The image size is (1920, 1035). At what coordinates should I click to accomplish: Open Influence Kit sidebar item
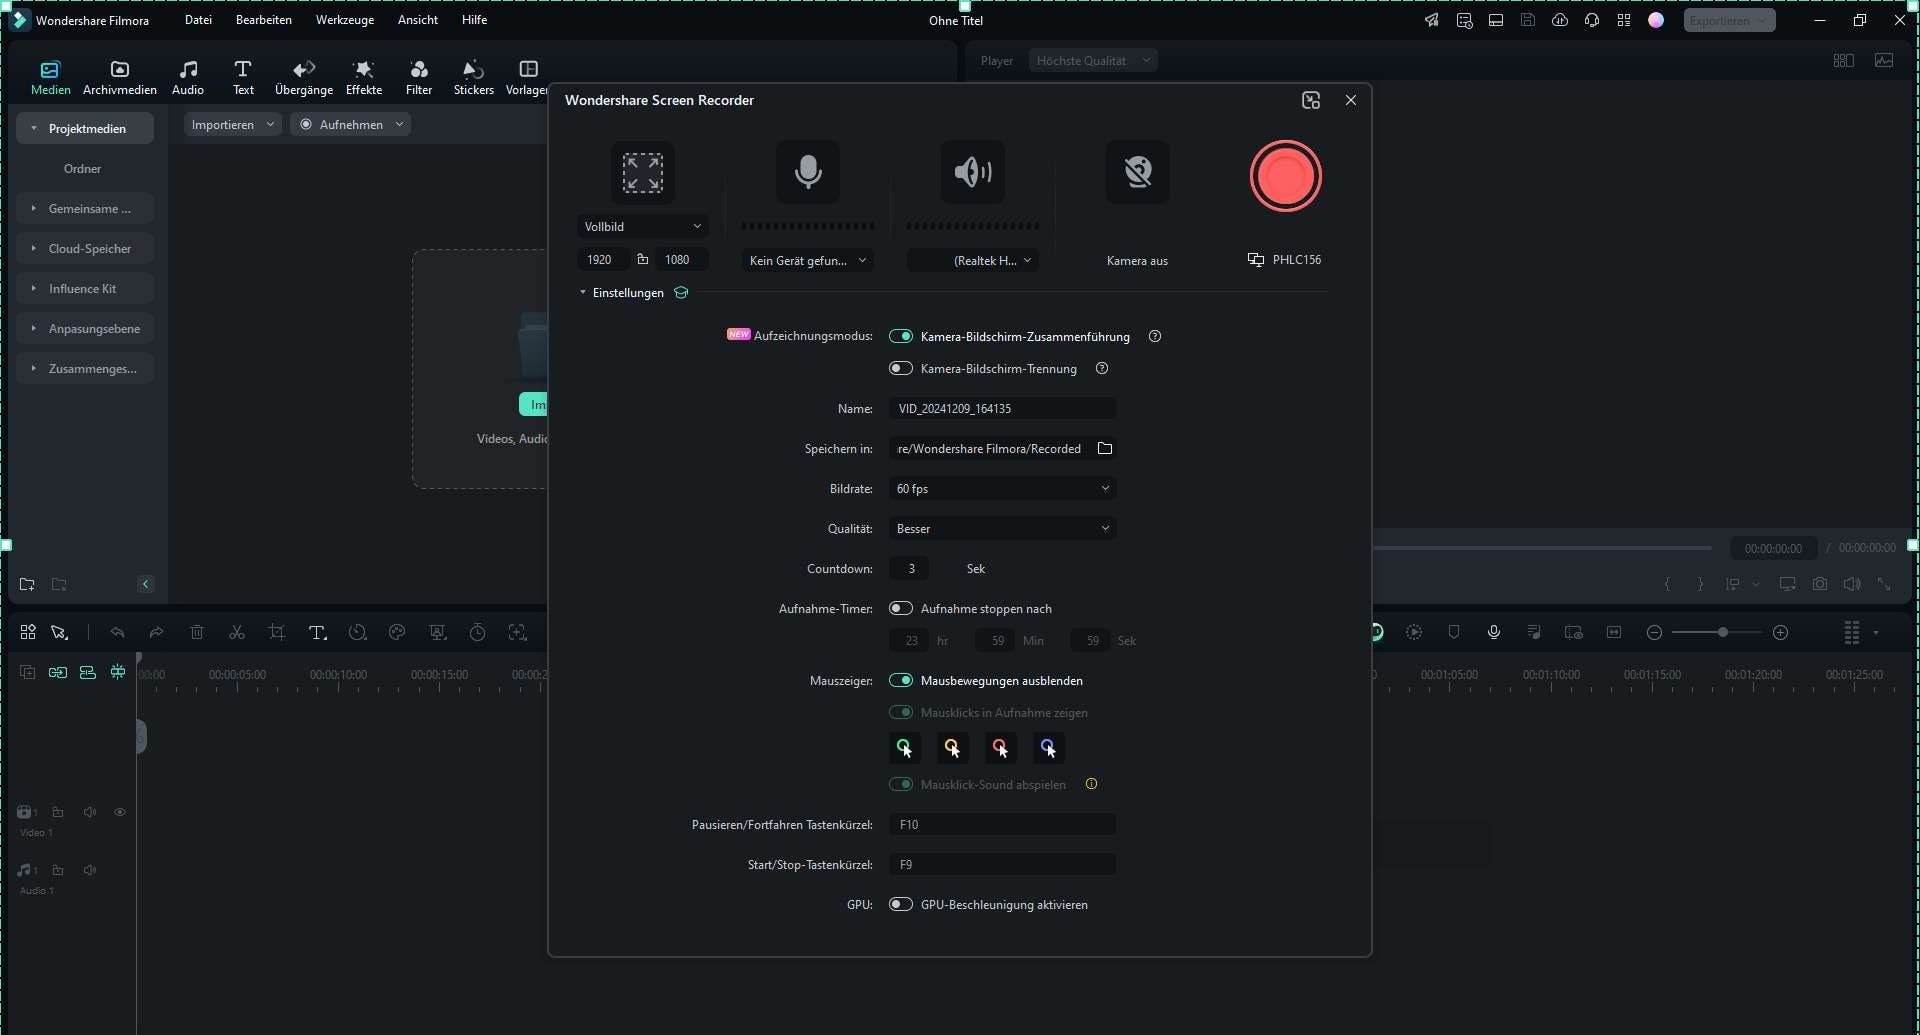click(x=85, y=288)
